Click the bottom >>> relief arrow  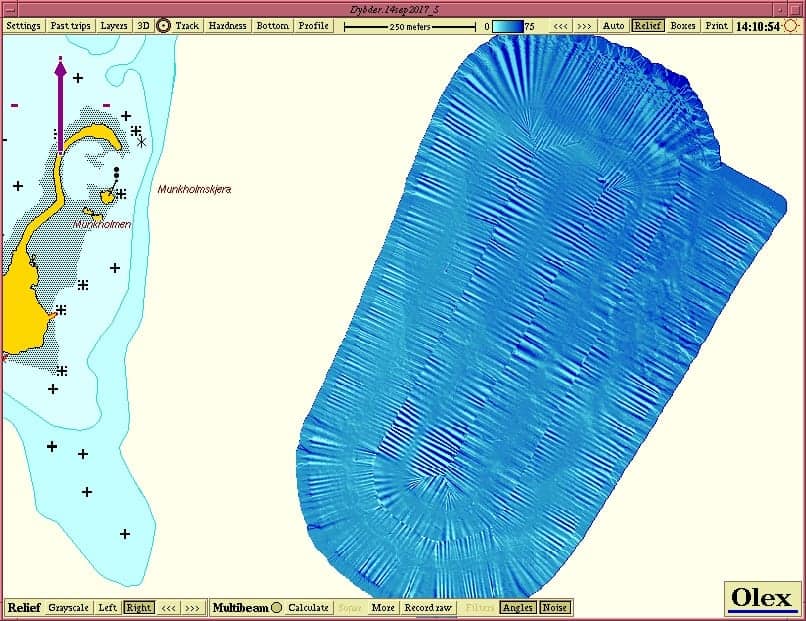click(x=192, y=608)
